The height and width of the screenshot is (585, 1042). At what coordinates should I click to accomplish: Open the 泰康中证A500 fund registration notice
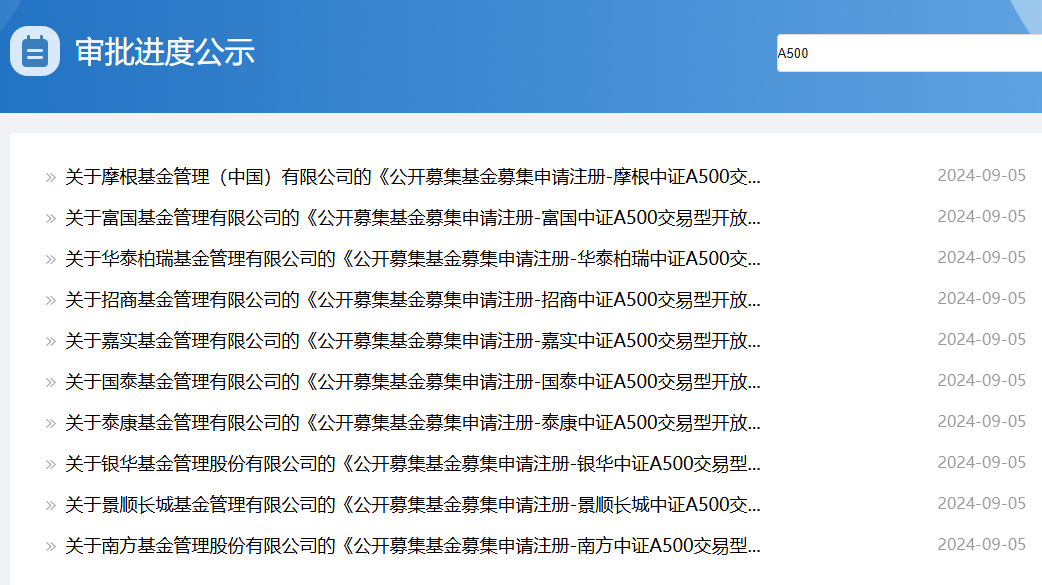tap(413, 423)
